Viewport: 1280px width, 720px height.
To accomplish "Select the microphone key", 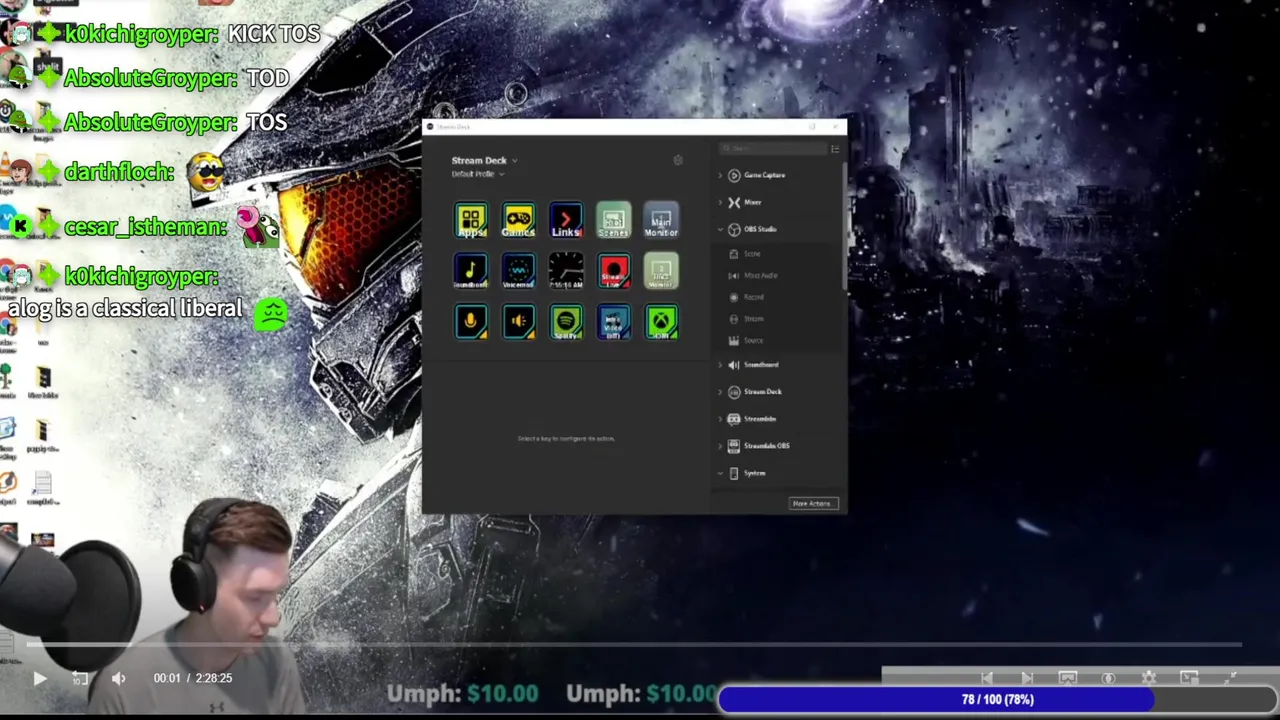I will [x=471, y=322].
